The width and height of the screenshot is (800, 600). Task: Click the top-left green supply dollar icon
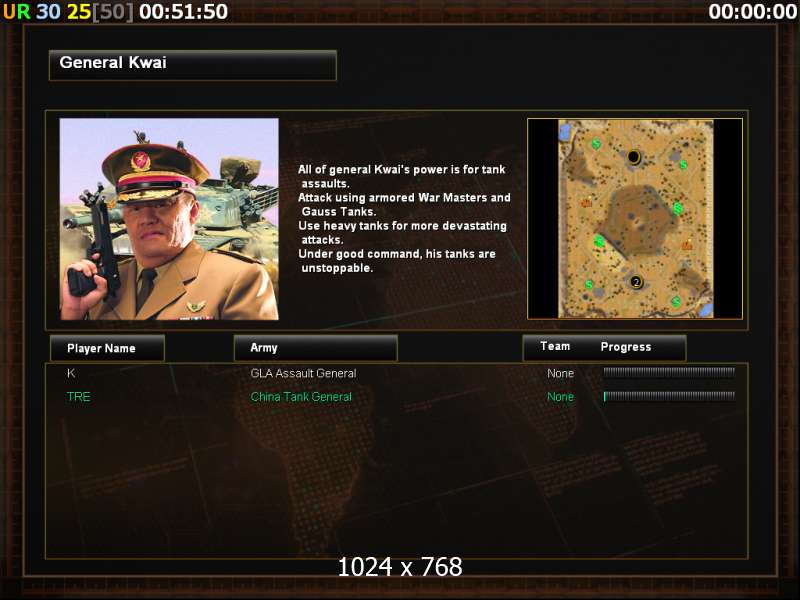596,144
